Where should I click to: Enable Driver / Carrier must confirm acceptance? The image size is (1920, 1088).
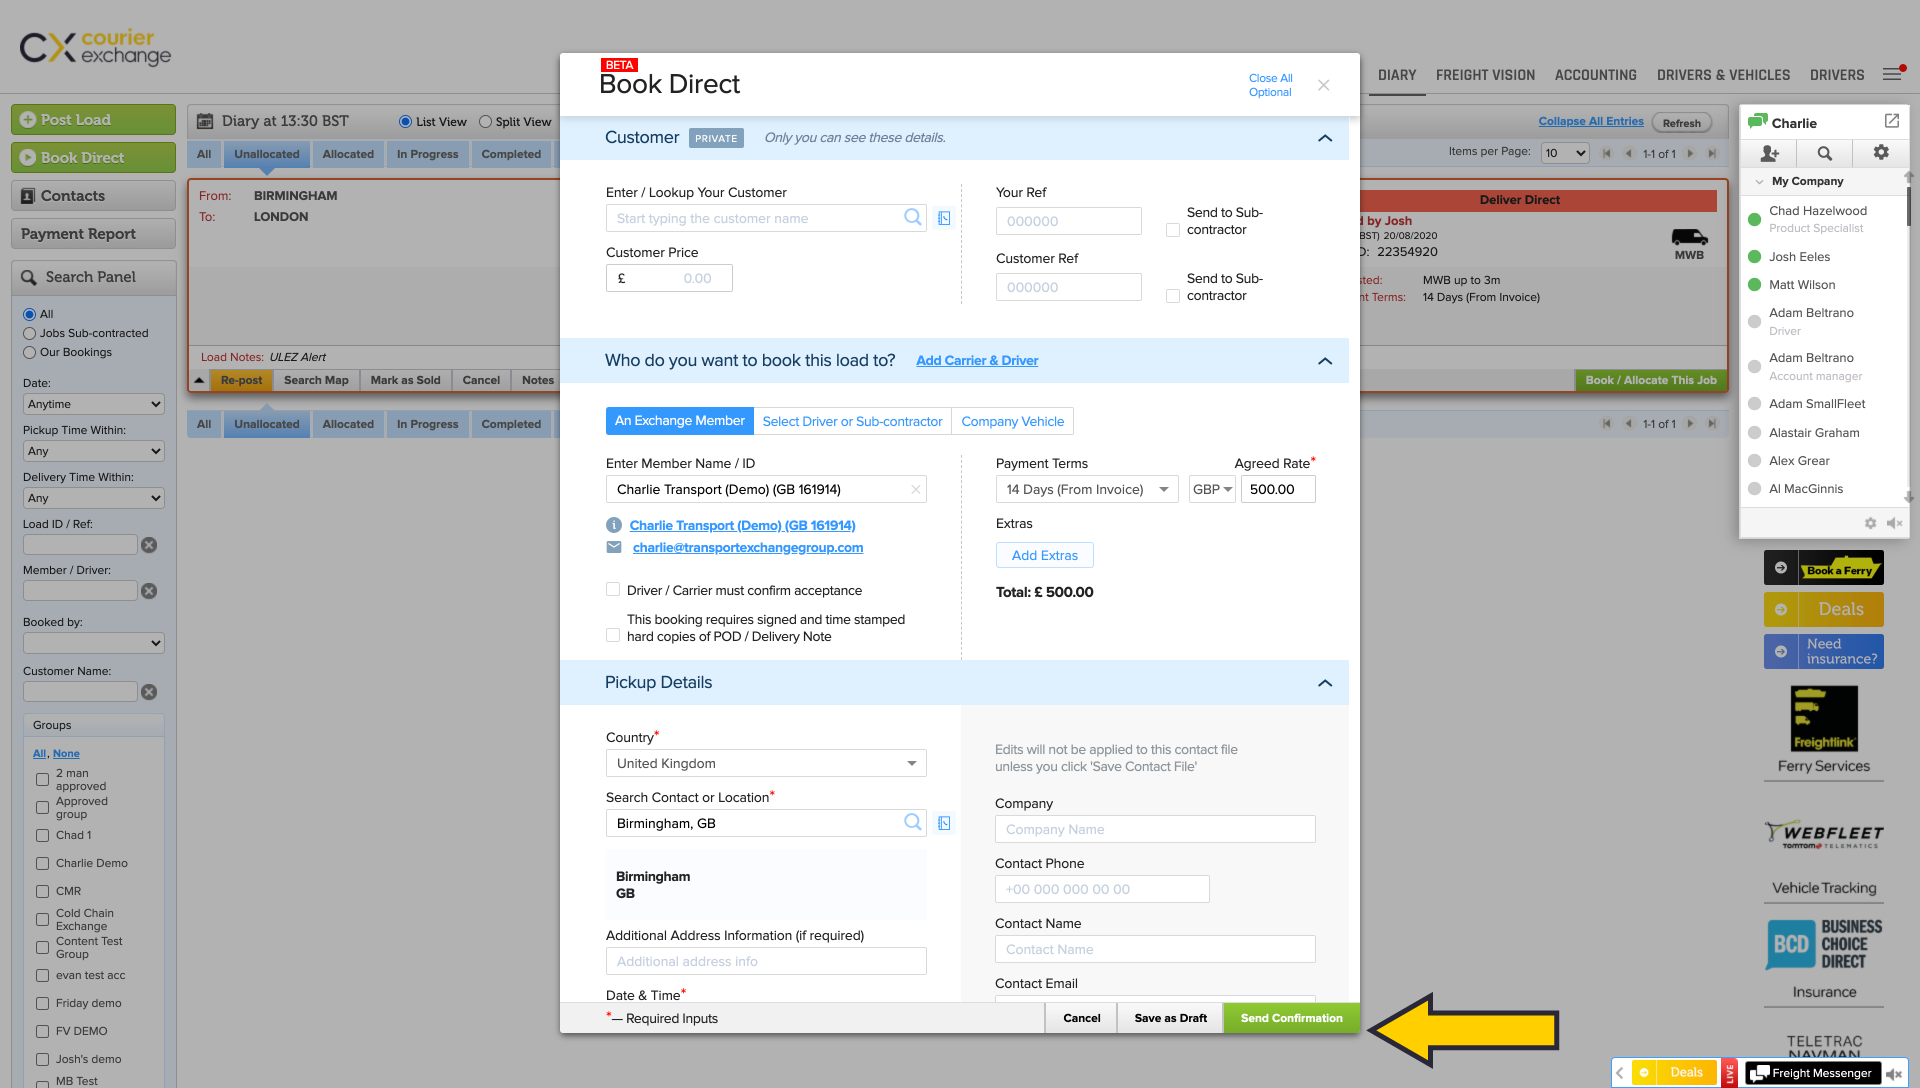point(613,590)
